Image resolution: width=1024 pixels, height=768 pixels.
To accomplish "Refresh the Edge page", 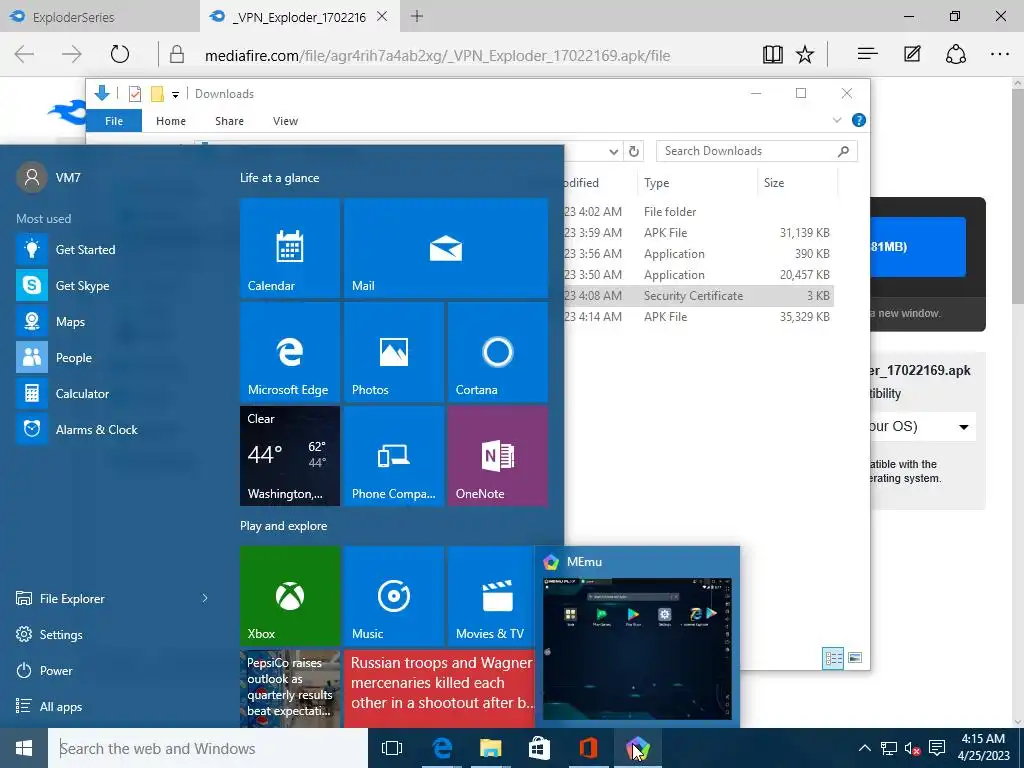I will 120,54.
